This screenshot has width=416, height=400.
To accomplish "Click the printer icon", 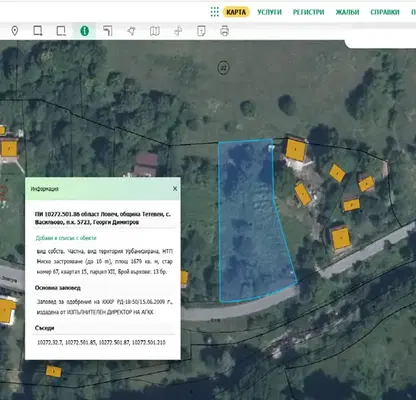I will click(225, 31).
